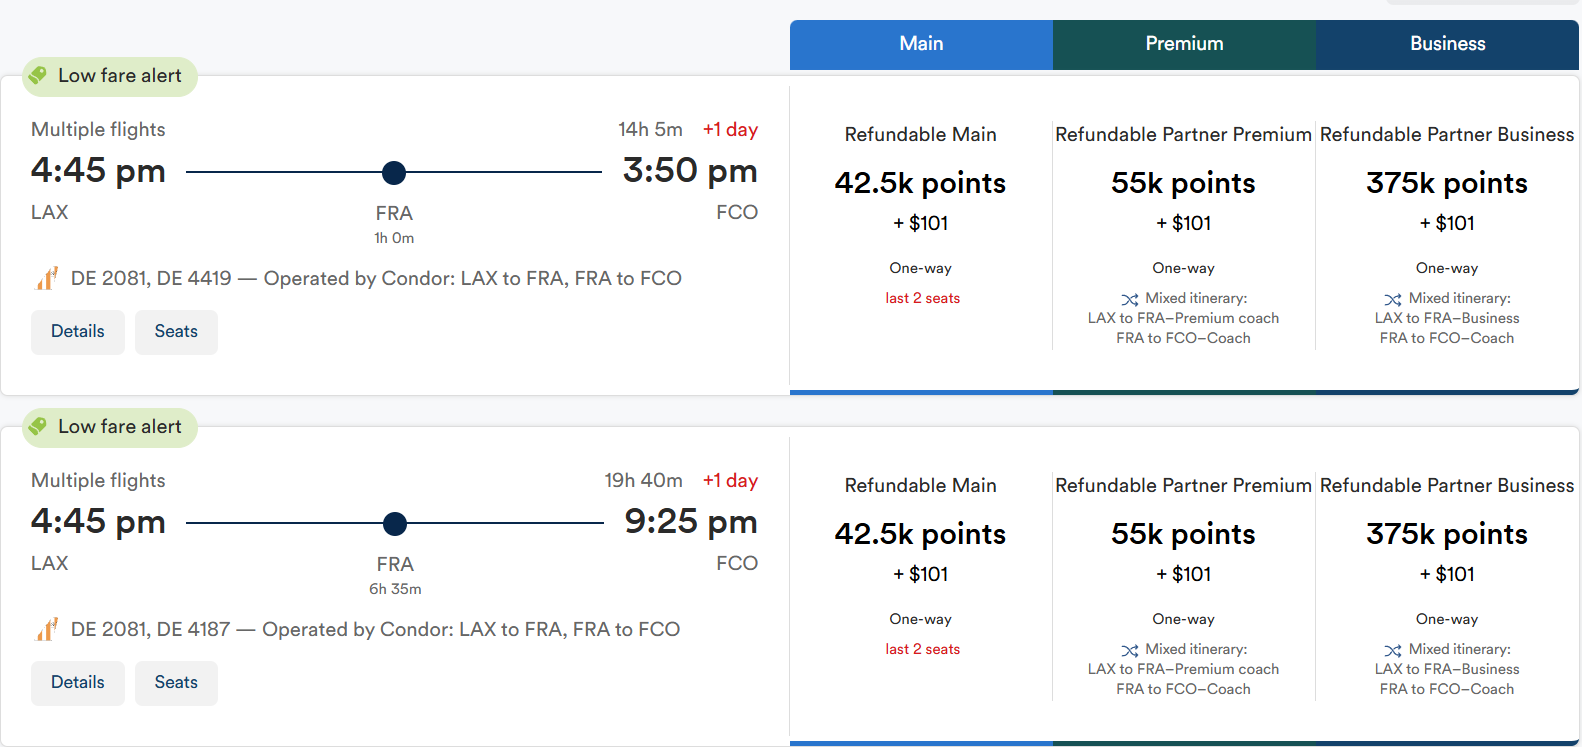Click the low fare alert tag icon on first flight
Screen dimensions: 1582x747
point(40,75)
